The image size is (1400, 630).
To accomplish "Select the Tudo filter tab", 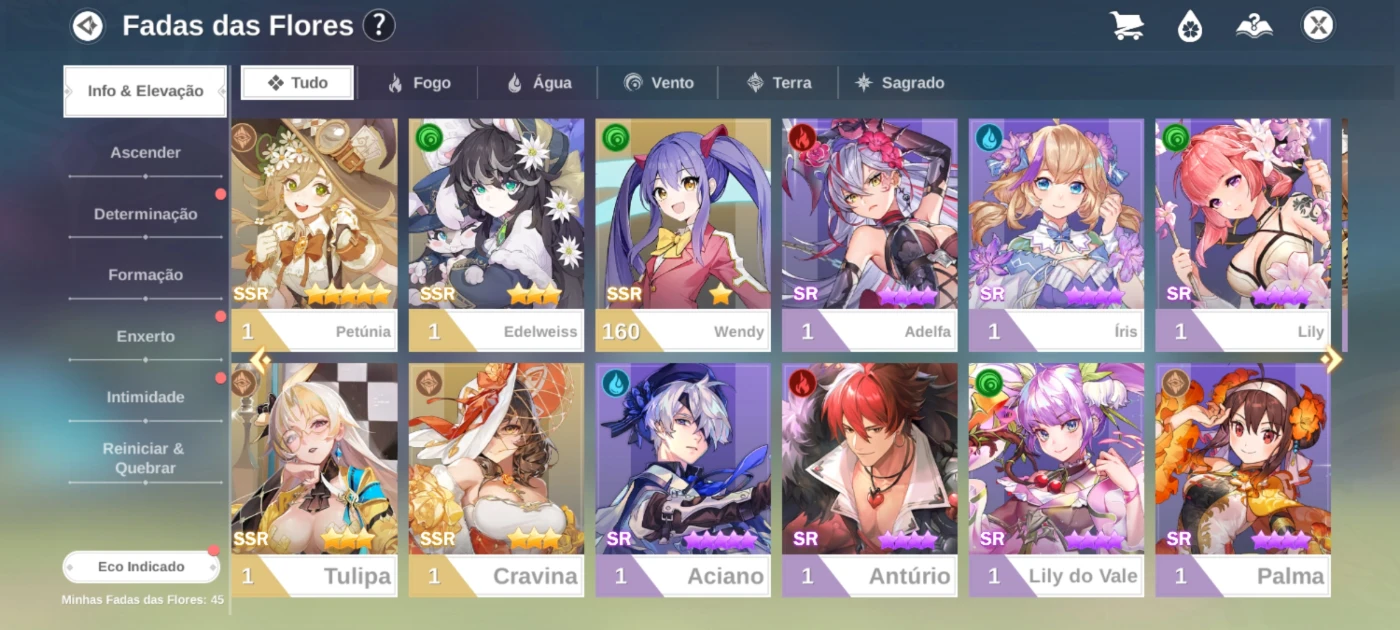I will (297, 83).
